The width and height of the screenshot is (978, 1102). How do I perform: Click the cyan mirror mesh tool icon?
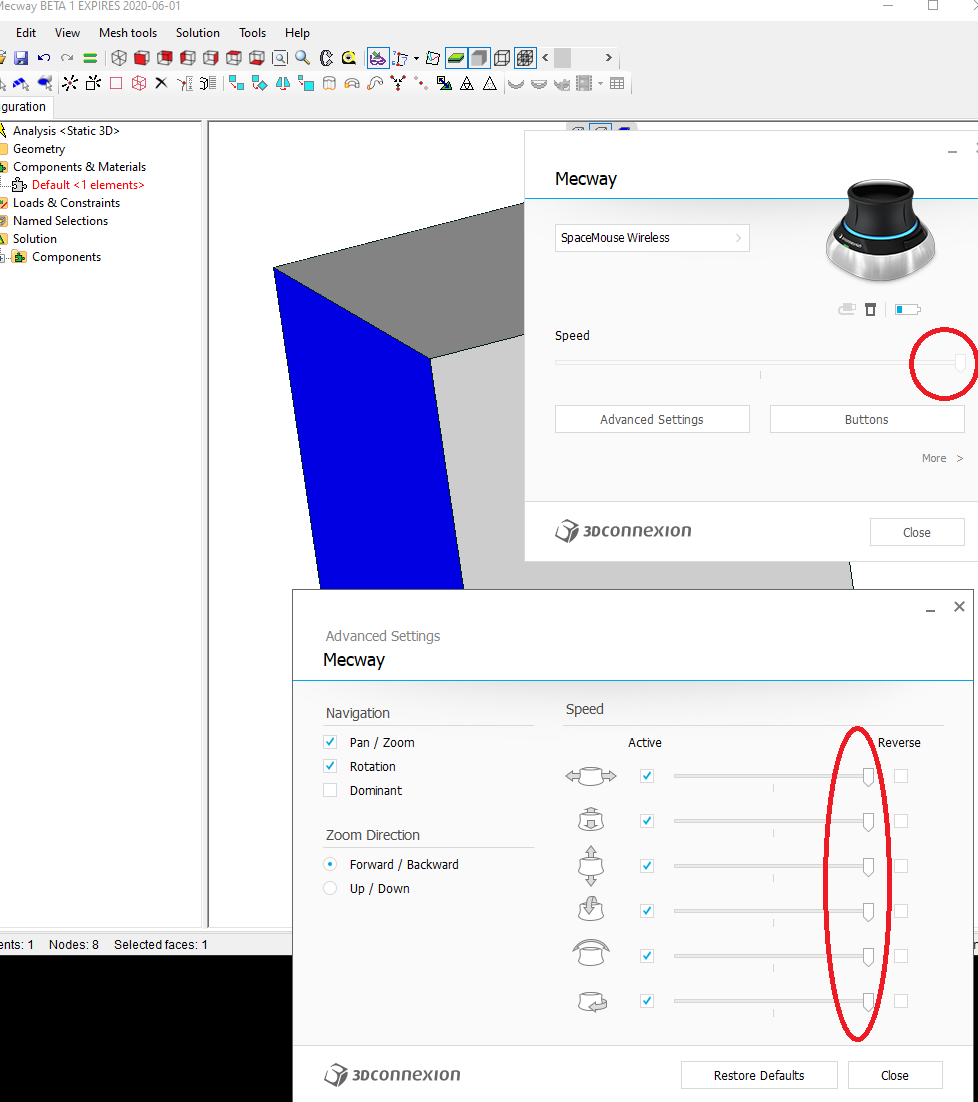(282, 84)
